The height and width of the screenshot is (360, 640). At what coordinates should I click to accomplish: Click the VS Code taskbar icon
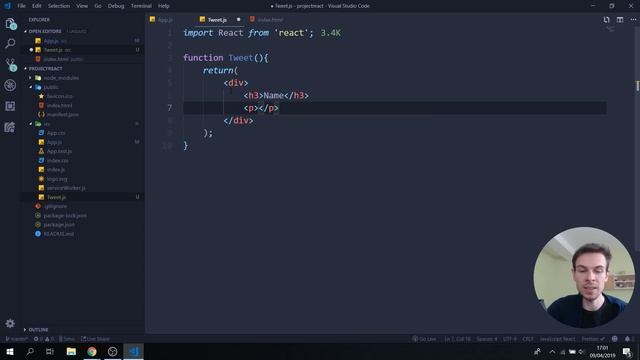[134, 351]
